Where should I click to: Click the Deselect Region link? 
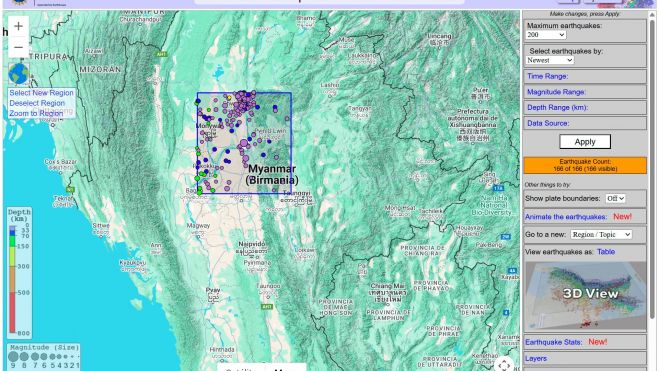37,103
